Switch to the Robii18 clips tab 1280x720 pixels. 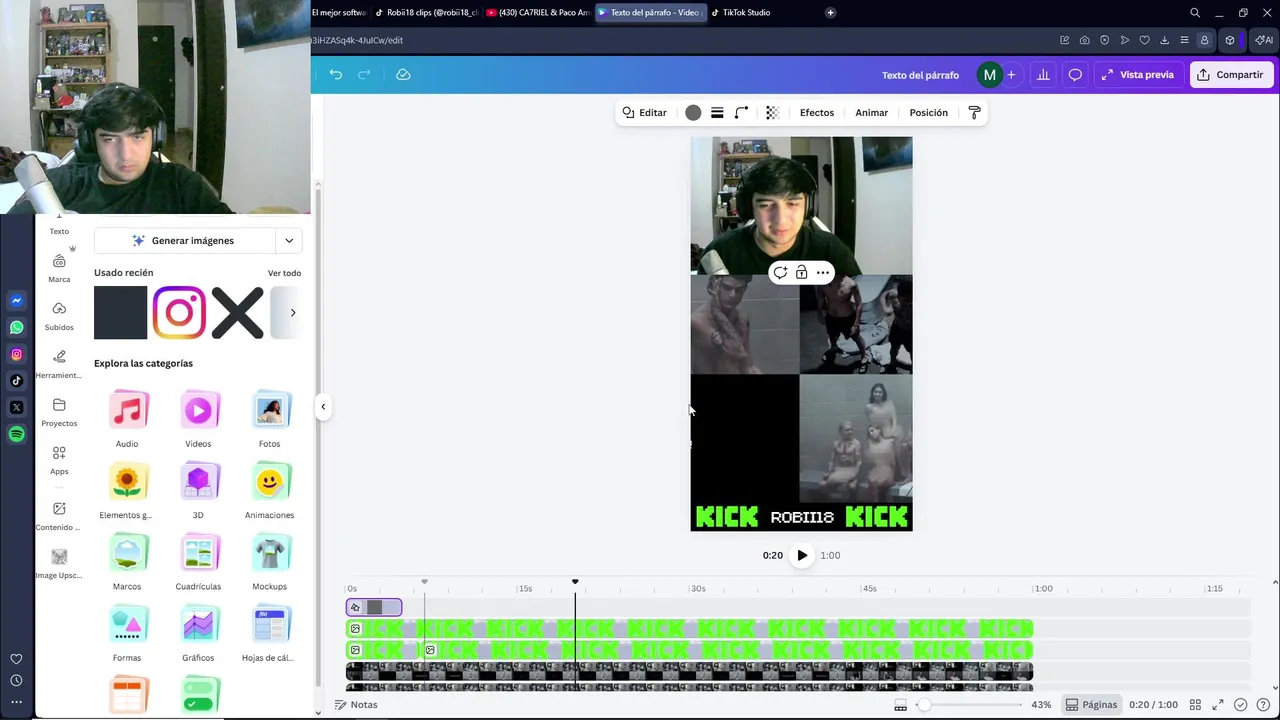pos(427,13)
